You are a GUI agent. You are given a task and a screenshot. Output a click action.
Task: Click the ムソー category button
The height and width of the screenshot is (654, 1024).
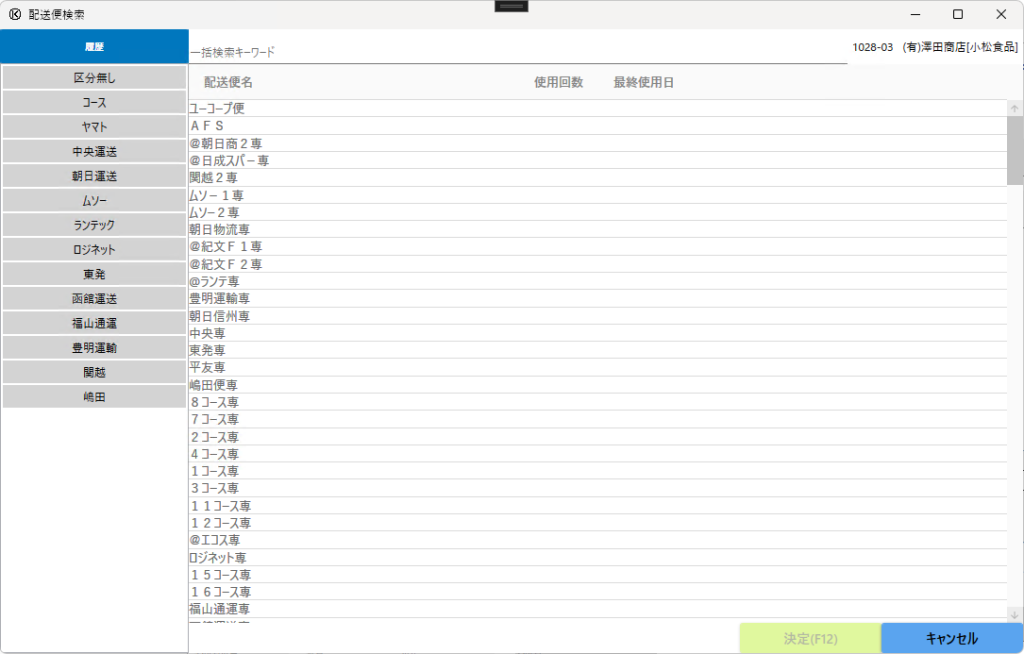(x=95, y=201)
